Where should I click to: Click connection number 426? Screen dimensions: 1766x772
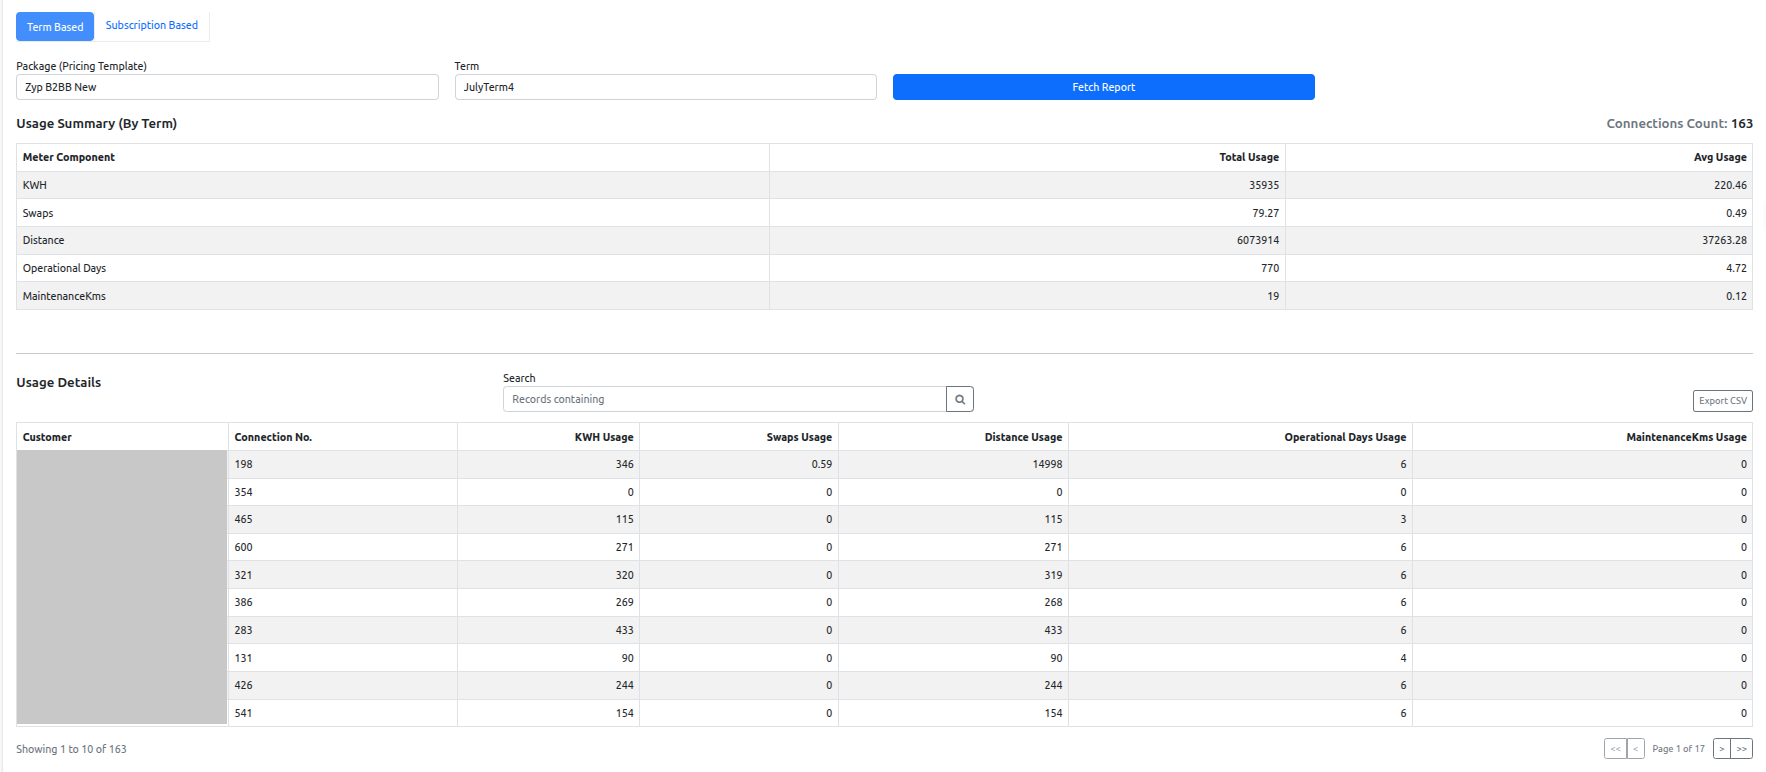244,685
